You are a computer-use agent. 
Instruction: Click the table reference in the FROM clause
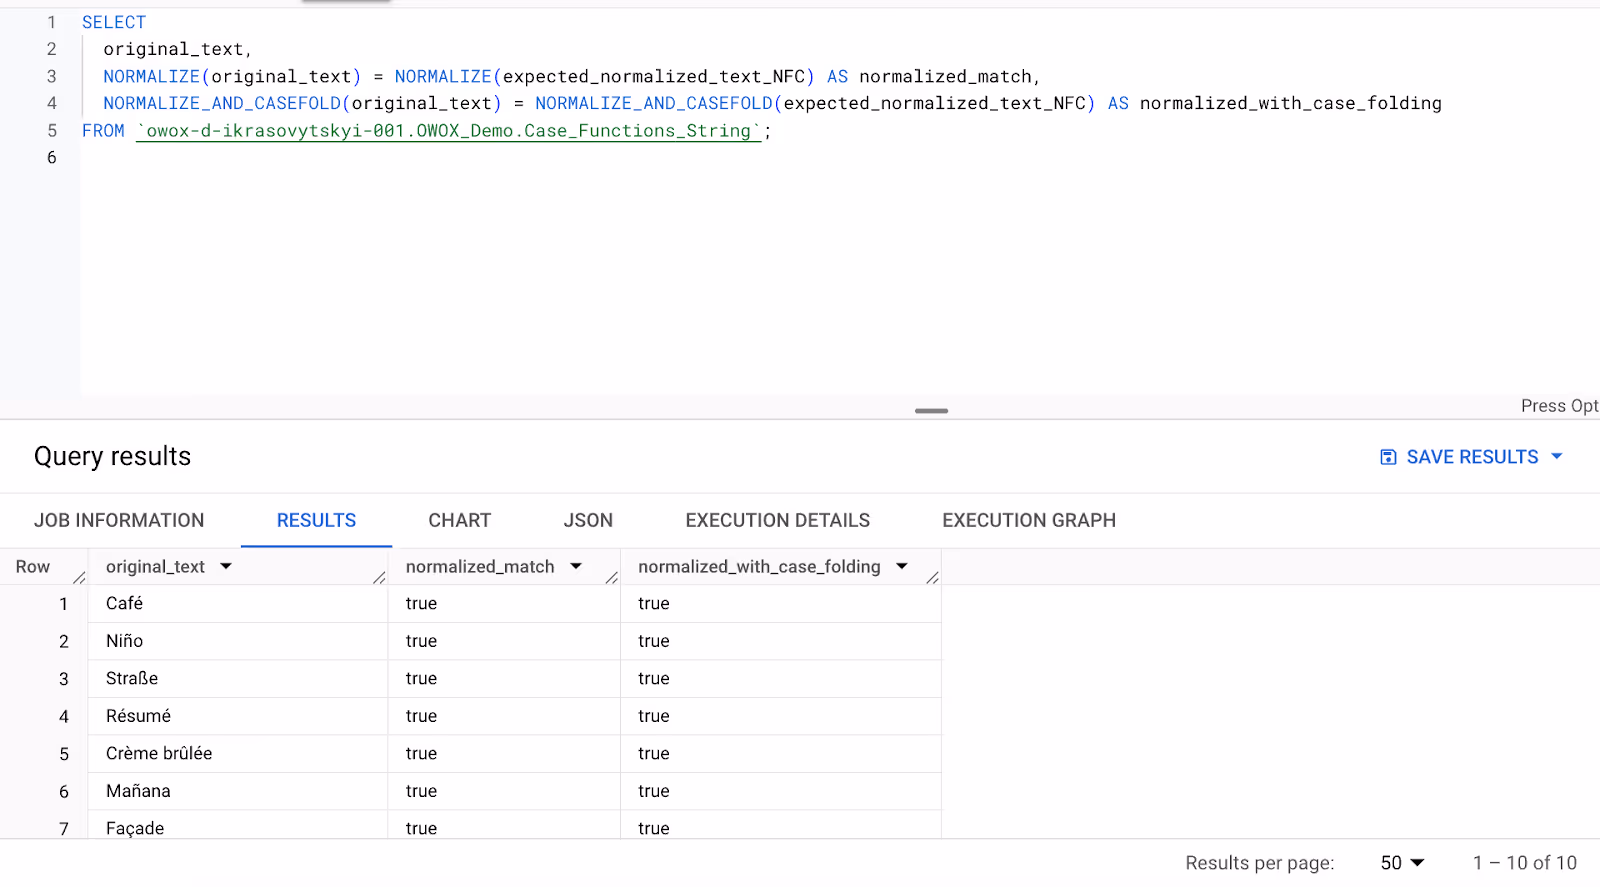click(x=449, y=131)
